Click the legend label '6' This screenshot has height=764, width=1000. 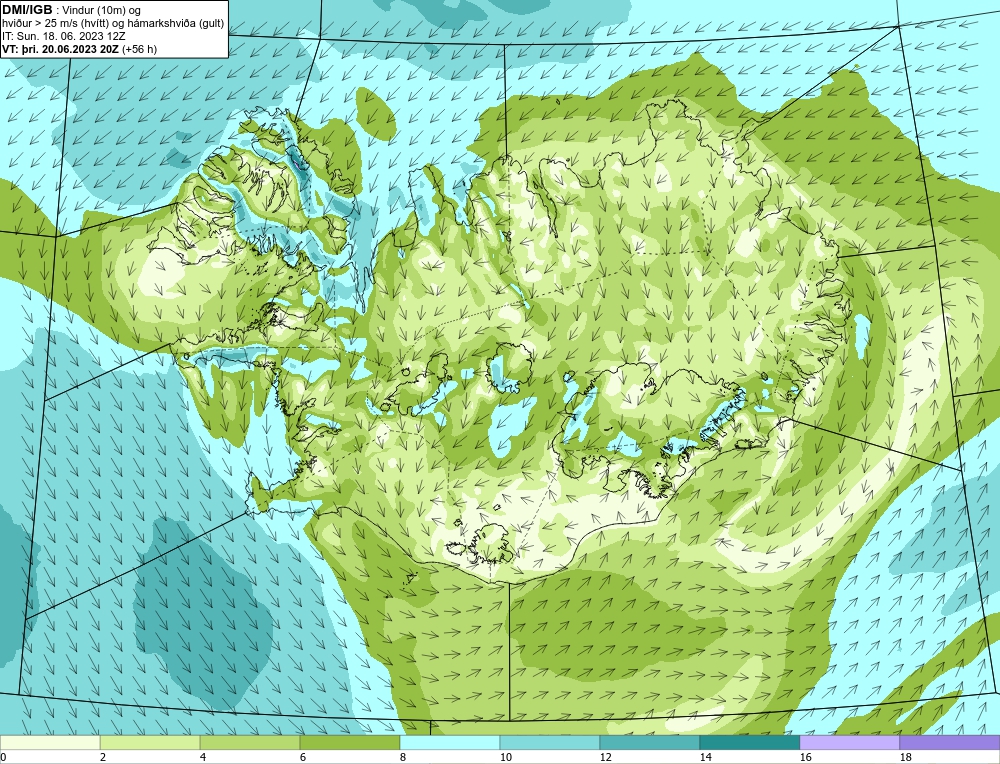pos(302,757)
